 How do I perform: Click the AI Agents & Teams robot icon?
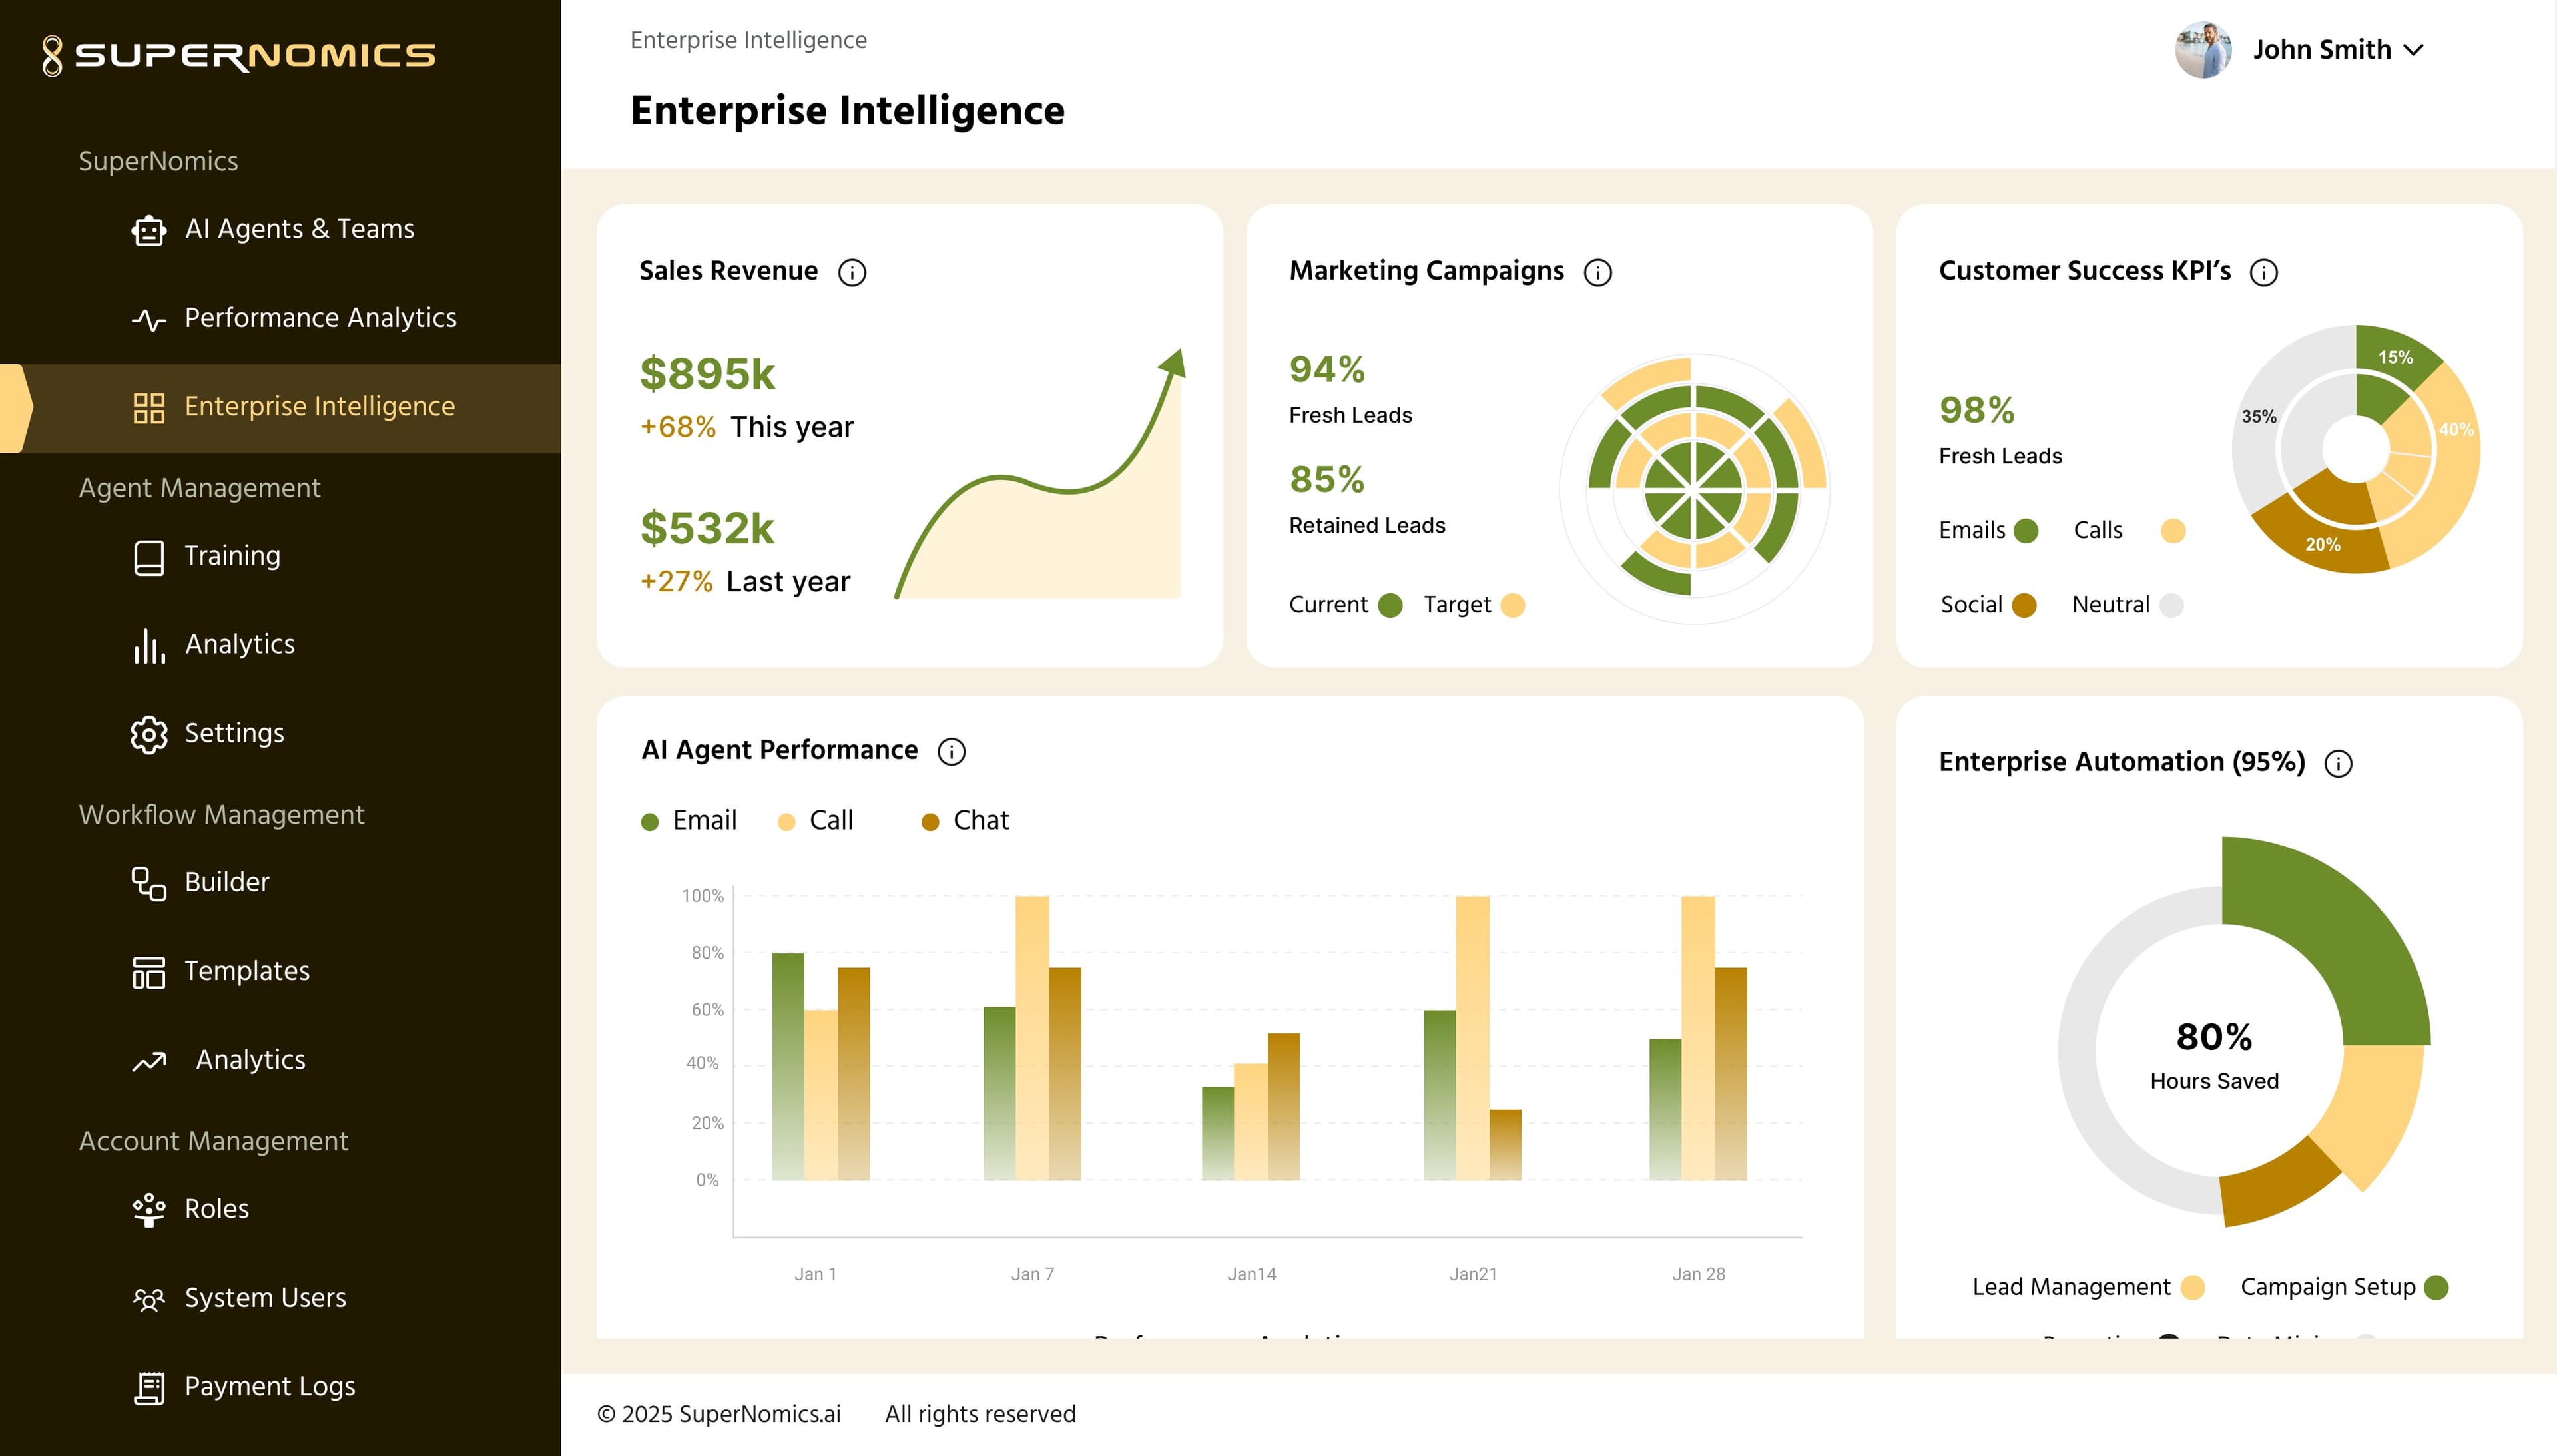[x=149, y=230]
